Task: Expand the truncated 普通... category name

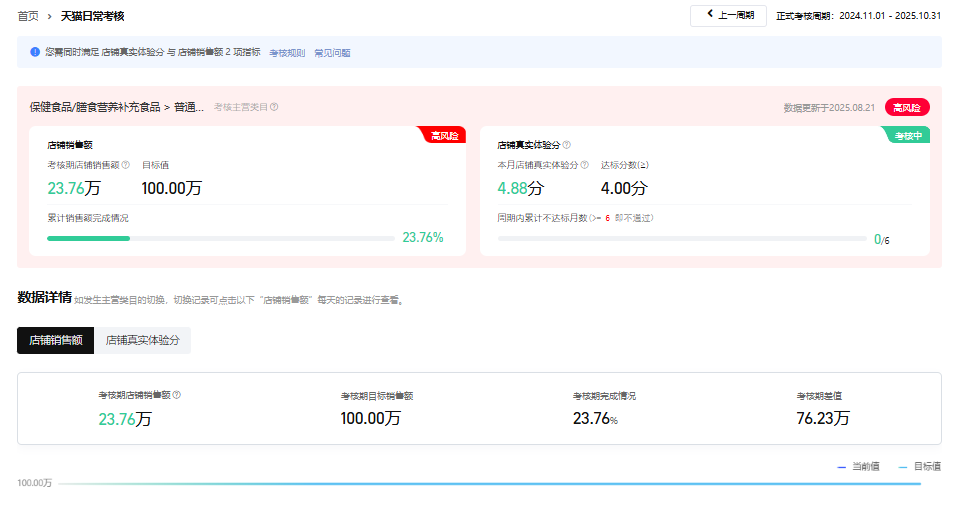Action: tap(189, 107)
